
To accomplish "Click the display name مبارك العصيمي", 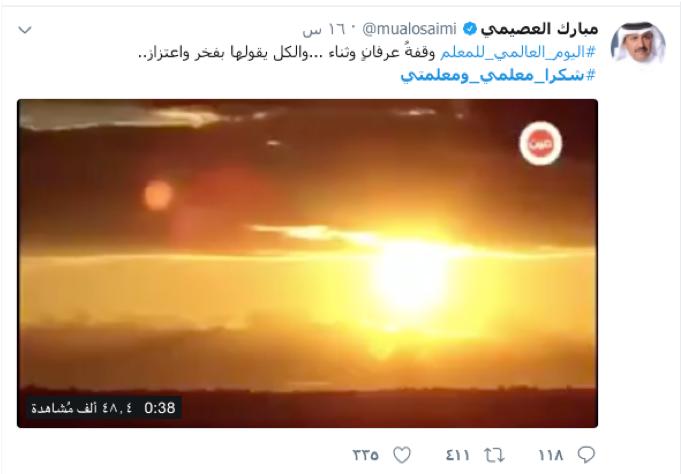I will point(539,29).
